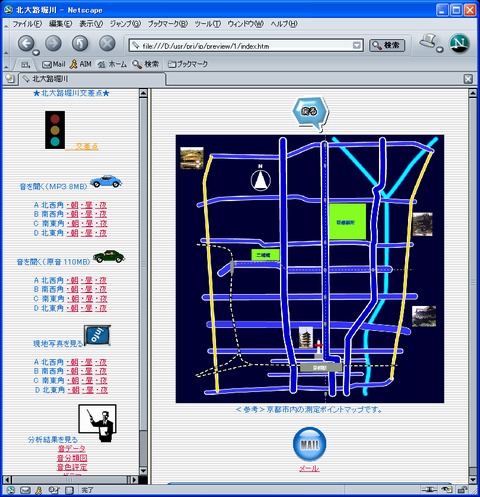Click the pagoda thumbnail on the map
The width and height of the screenshot is (480, 497).
[306, 337]
